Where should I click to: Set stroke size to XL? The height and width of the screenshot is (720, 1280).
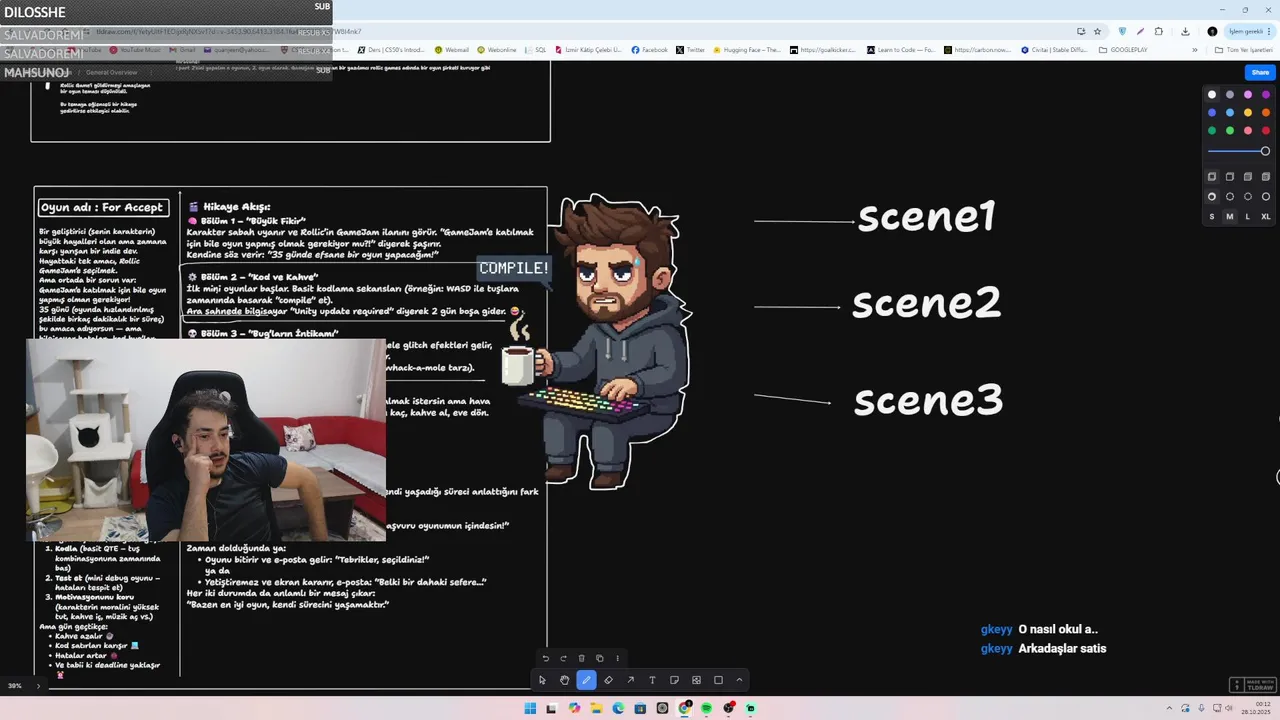(1266, 216)
